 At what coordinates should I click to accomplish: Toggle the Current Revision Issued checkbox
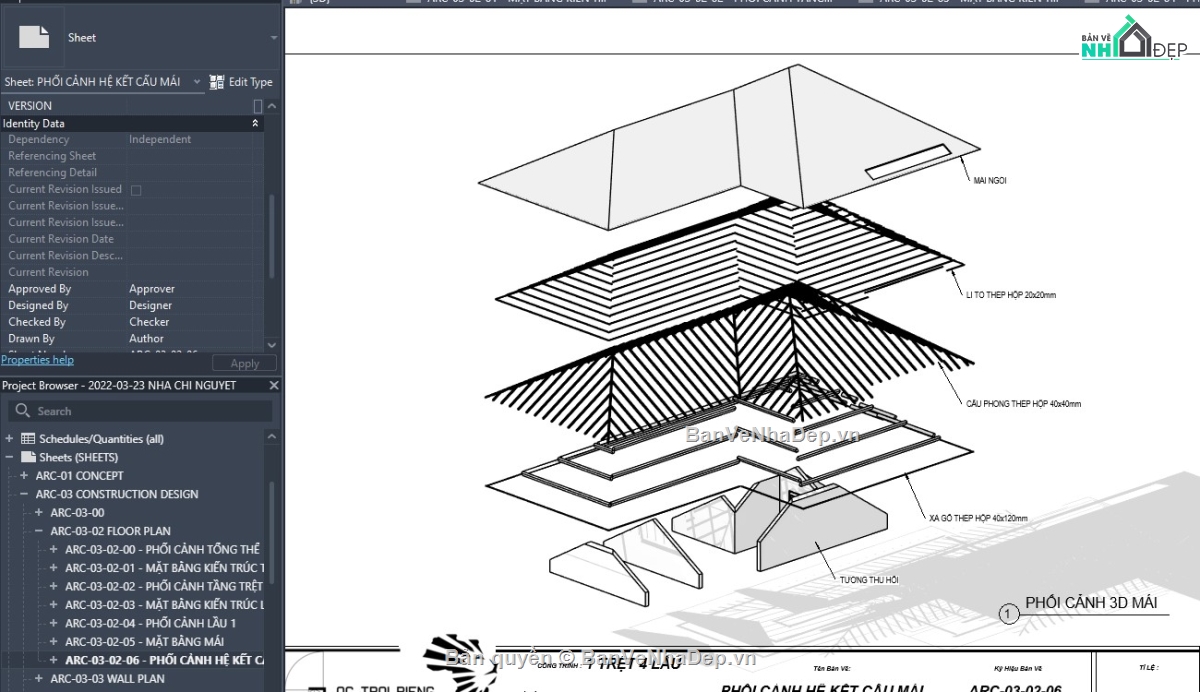pos(136,190)
